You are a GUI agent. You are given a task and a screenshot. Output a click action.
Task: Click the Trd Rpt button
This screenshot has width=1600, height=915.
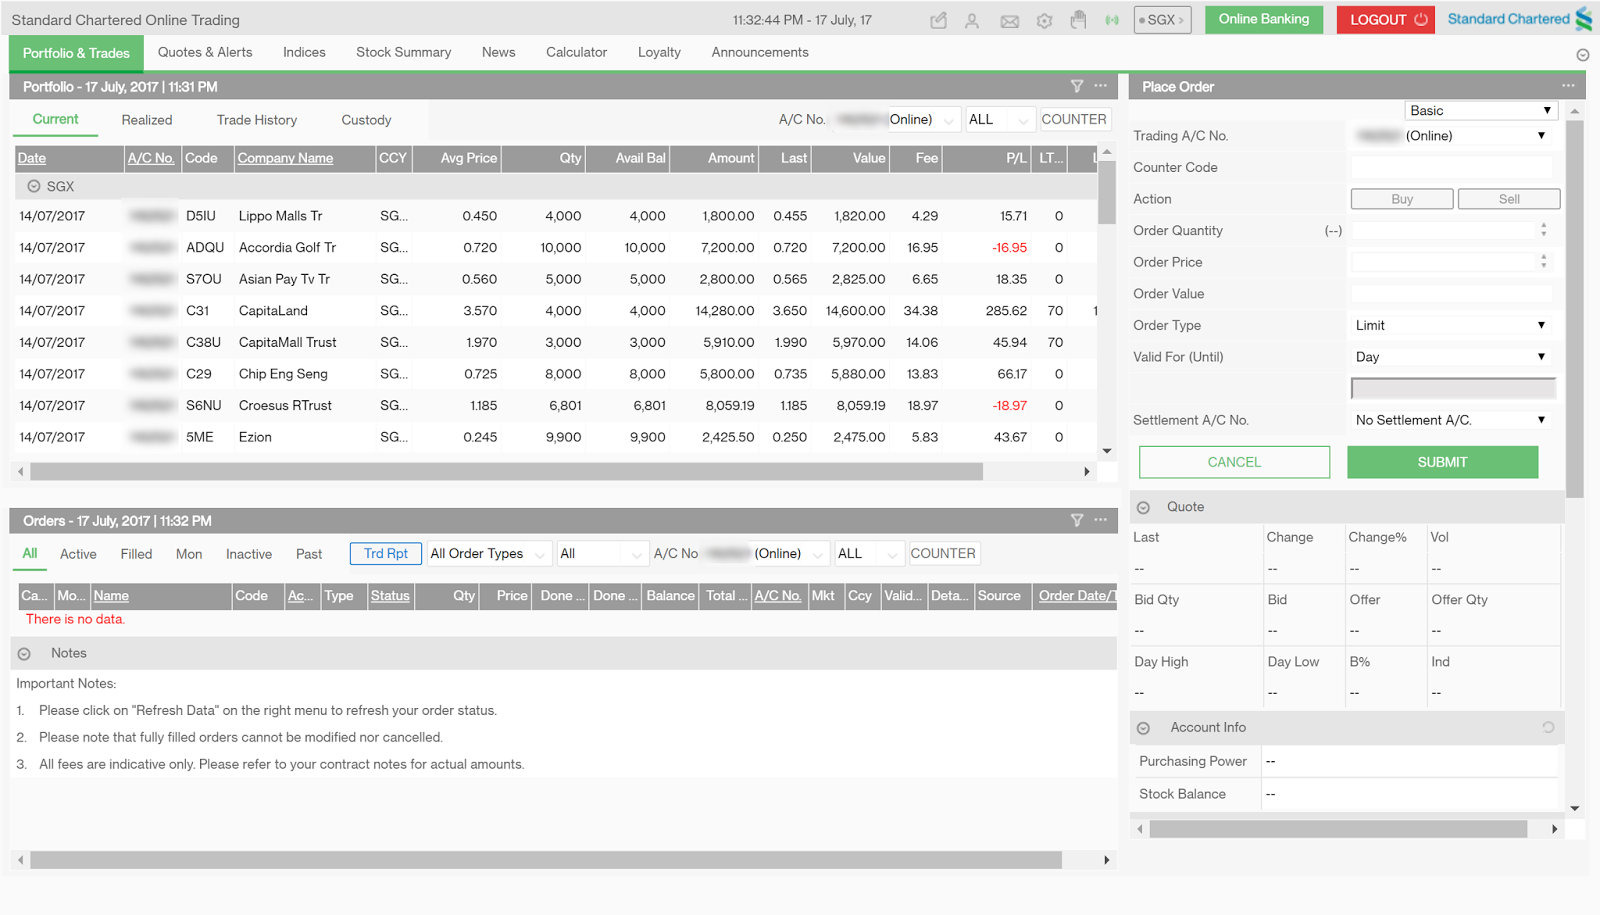click(x=386, y=554)
